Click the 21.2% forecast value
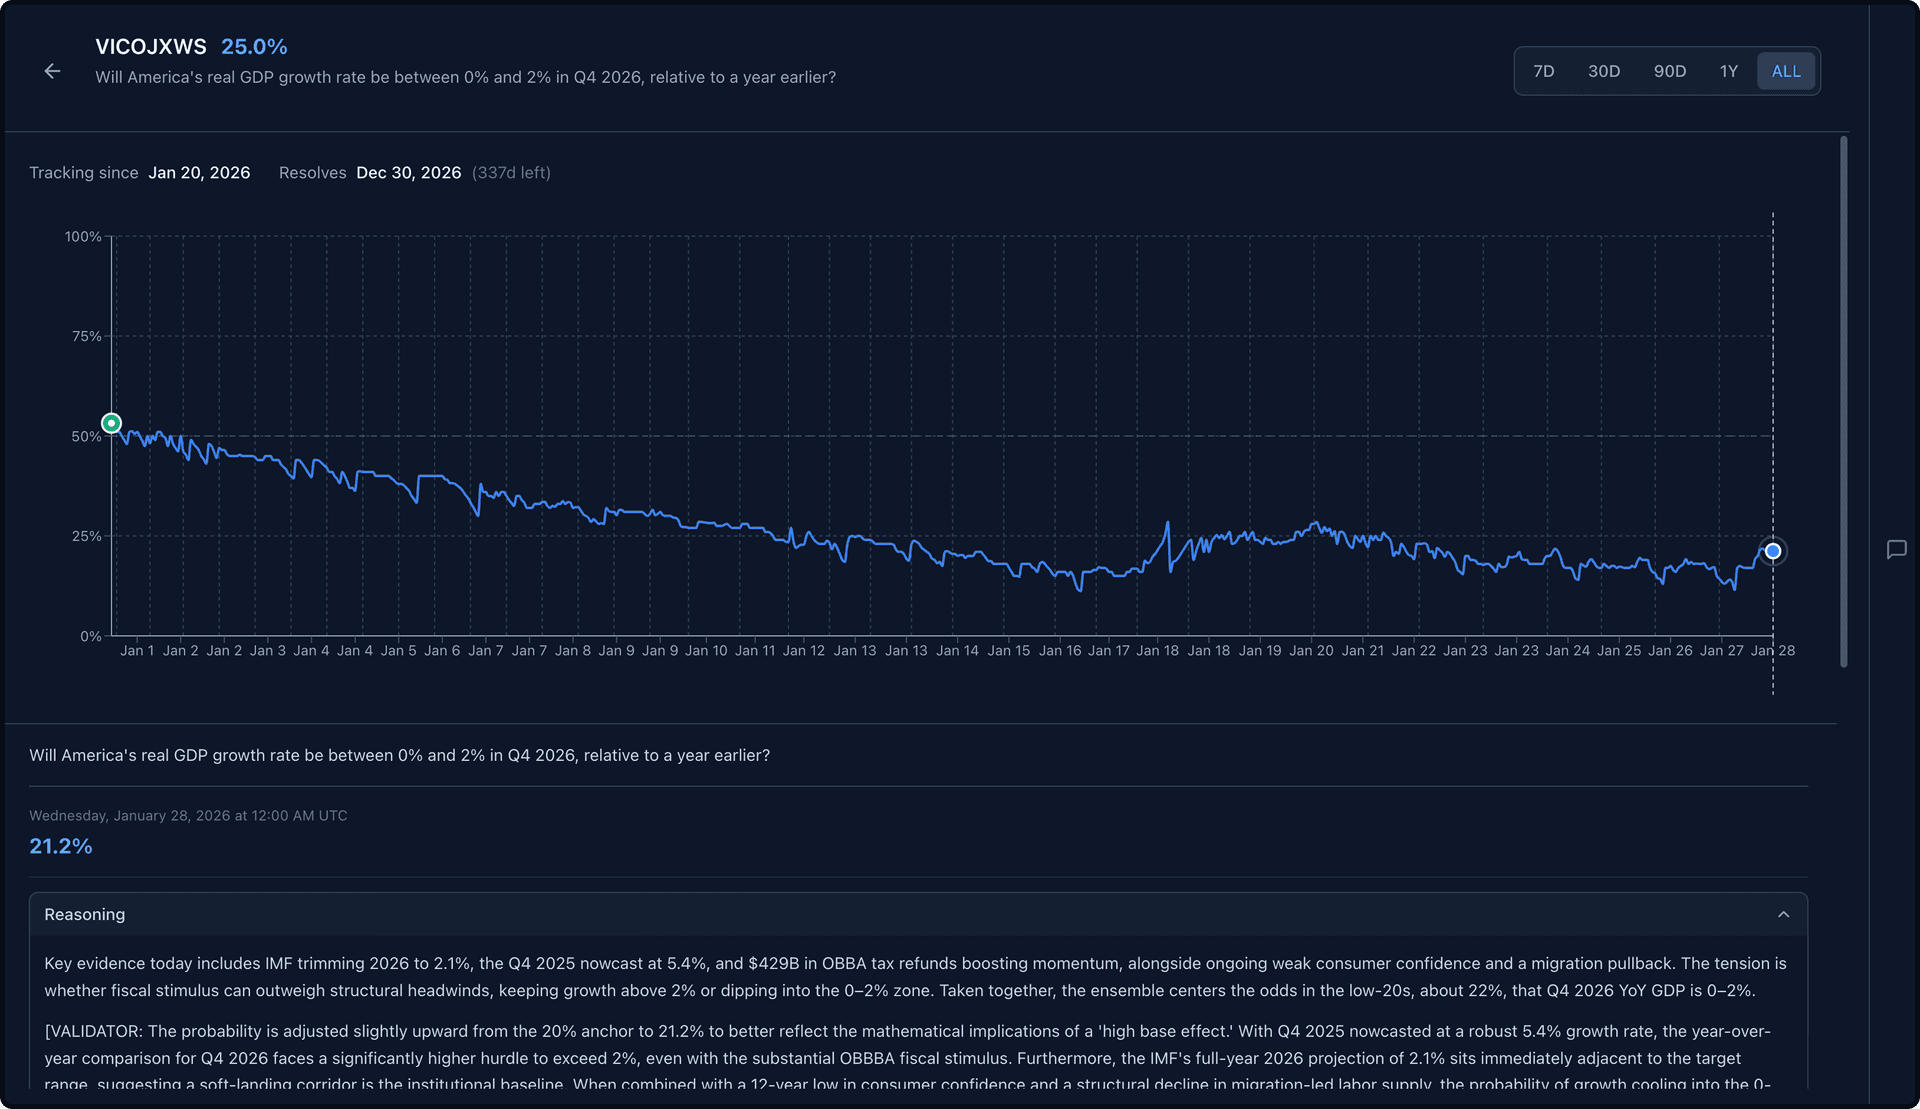The image size is (1920, 1109). 61,846
